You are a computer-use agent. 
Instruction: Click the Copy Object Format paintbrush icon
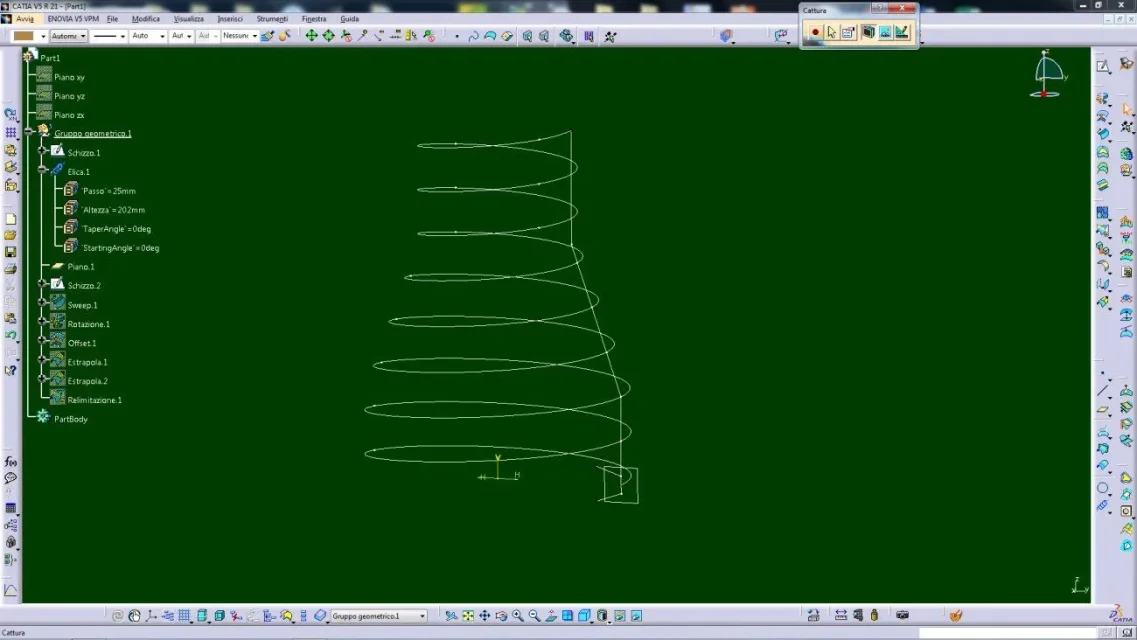(267, 35)
